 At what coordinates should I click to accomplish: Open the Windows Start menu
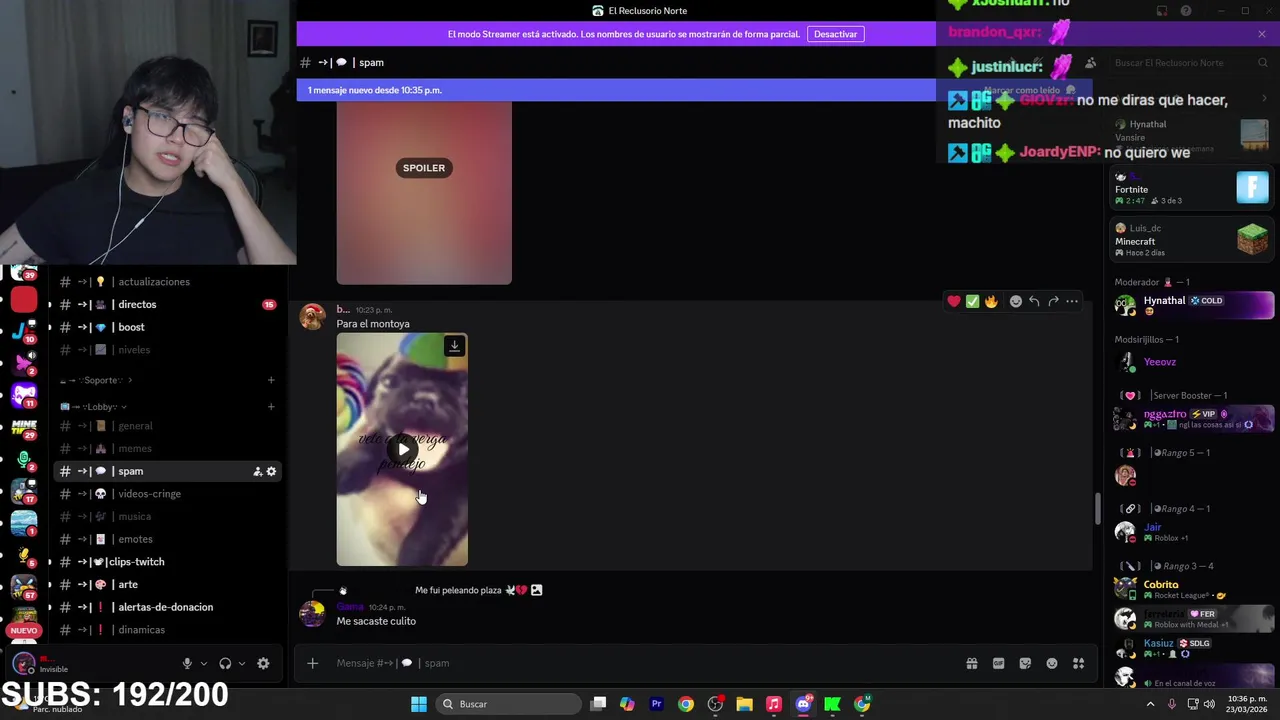click(x=419, y=704)
